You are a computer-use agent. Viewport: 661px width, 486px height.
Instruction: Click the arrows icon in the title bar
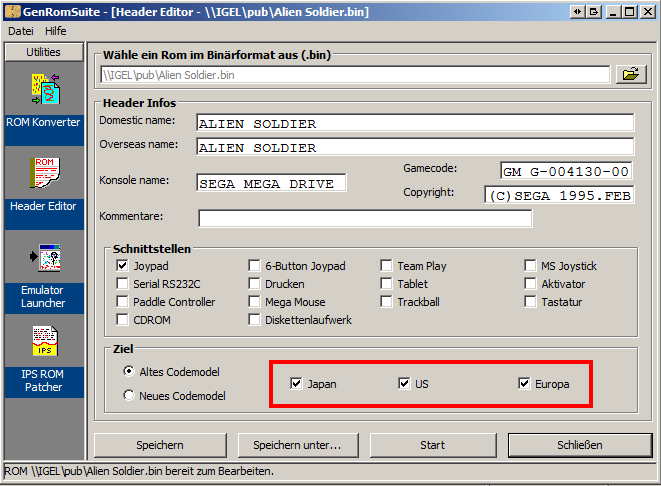click(x=577, y=11)
